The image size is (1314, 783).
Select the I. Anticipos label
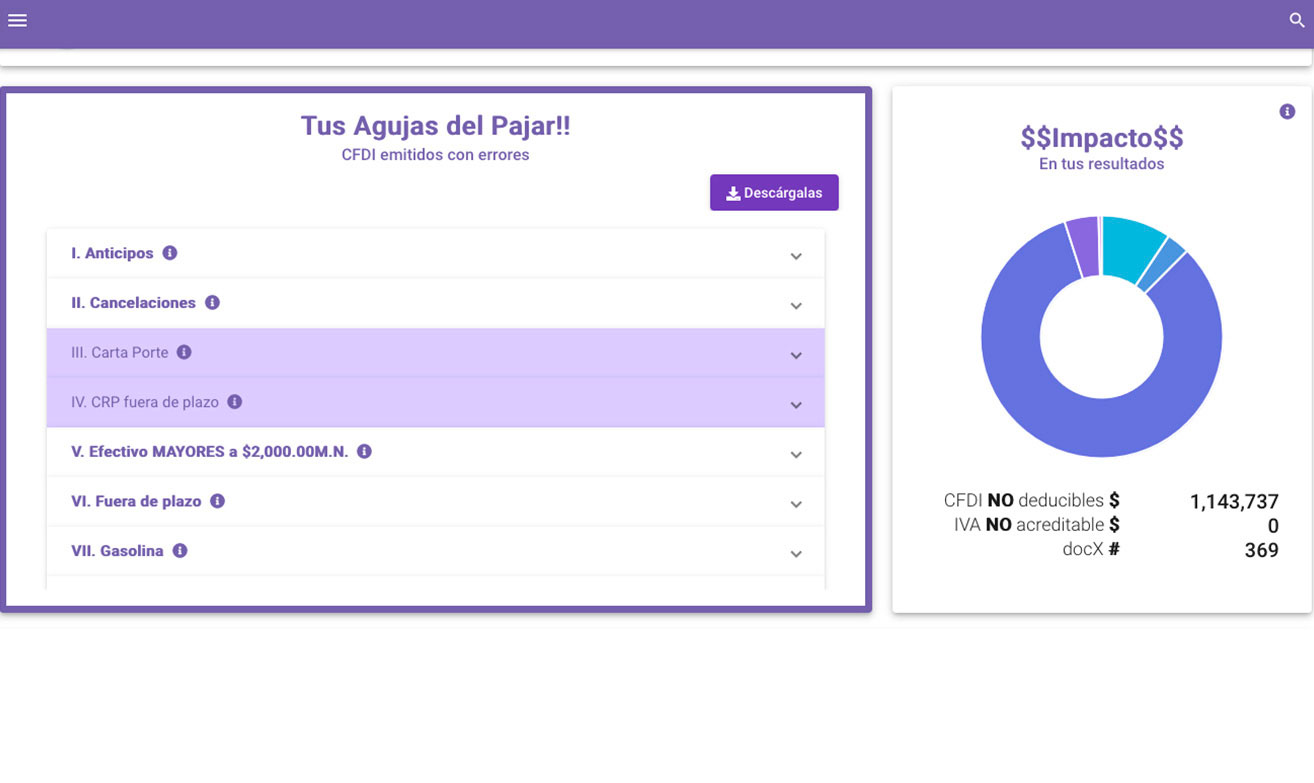112,253
